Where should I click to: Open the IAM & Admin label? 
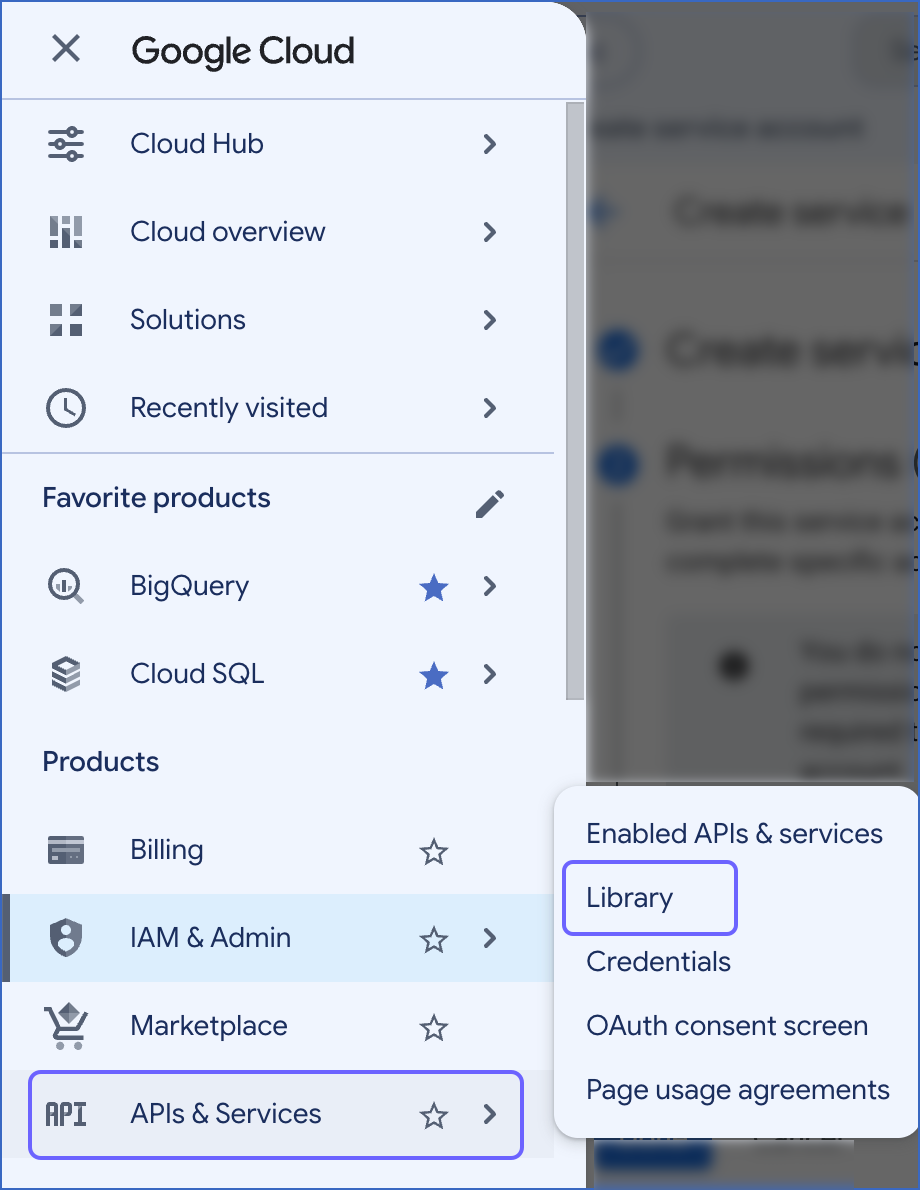tap(210, 938)
